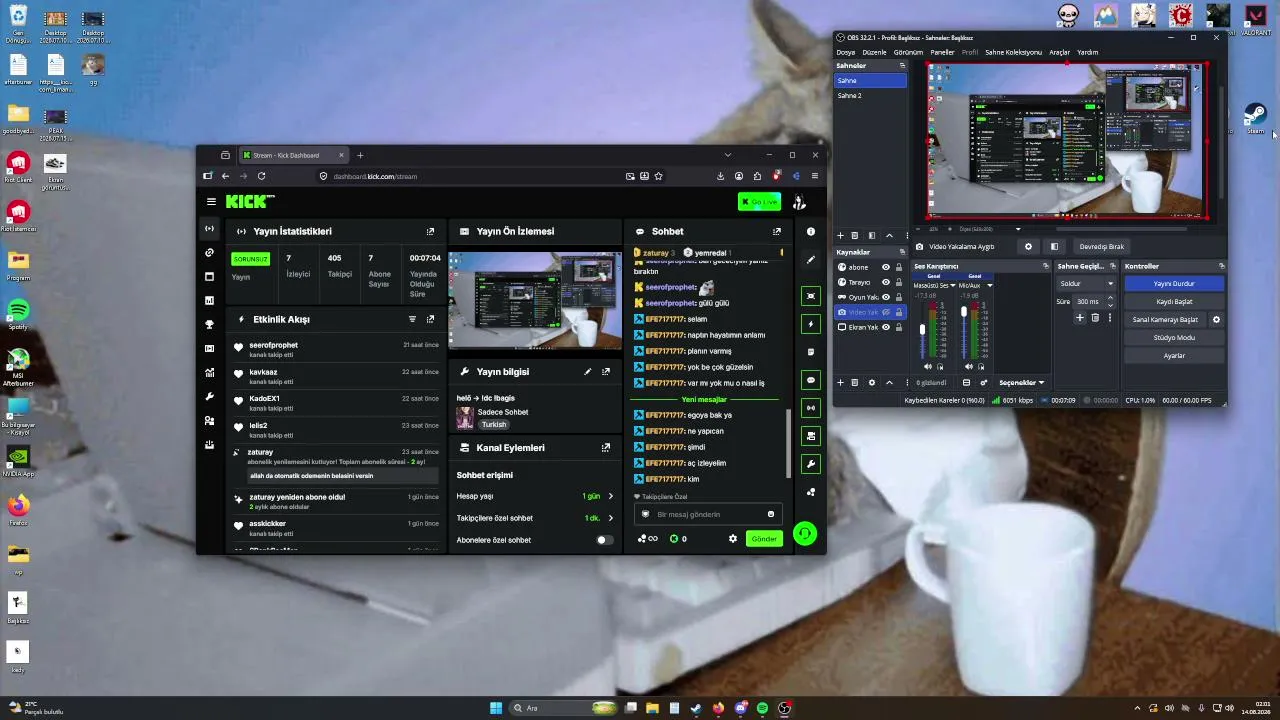Open Firefox list all tabs dropdown
Screen dimensions: 1280x720
727,155
